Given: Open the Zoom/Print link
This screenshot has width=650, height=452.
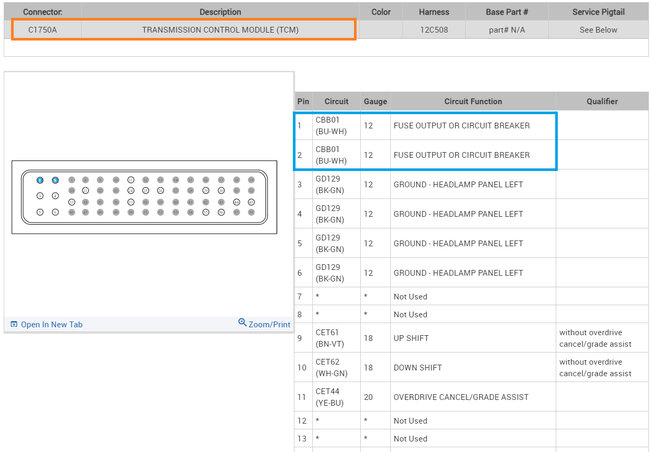Looking at the screenshot, I should click(x=269, y=324).
